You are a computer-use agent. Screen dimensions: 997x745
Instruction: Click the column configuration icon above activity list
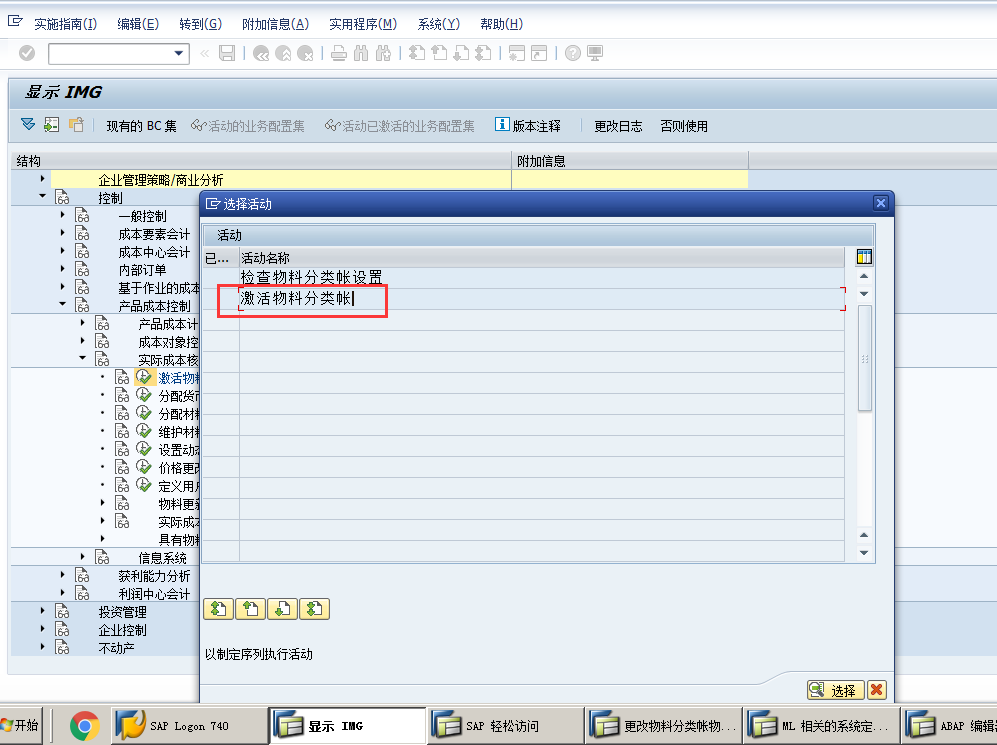click(x=864, y=258)
